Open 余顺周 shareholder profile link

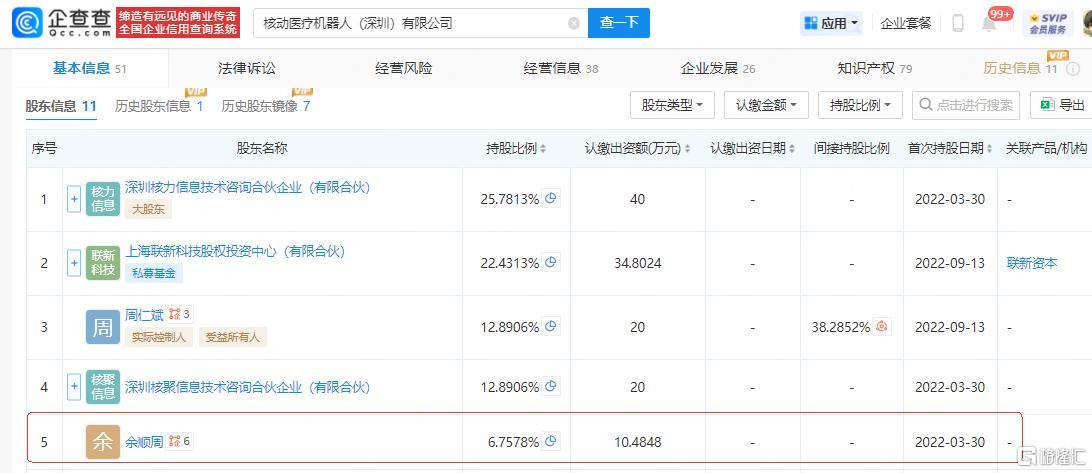(144, 442)
